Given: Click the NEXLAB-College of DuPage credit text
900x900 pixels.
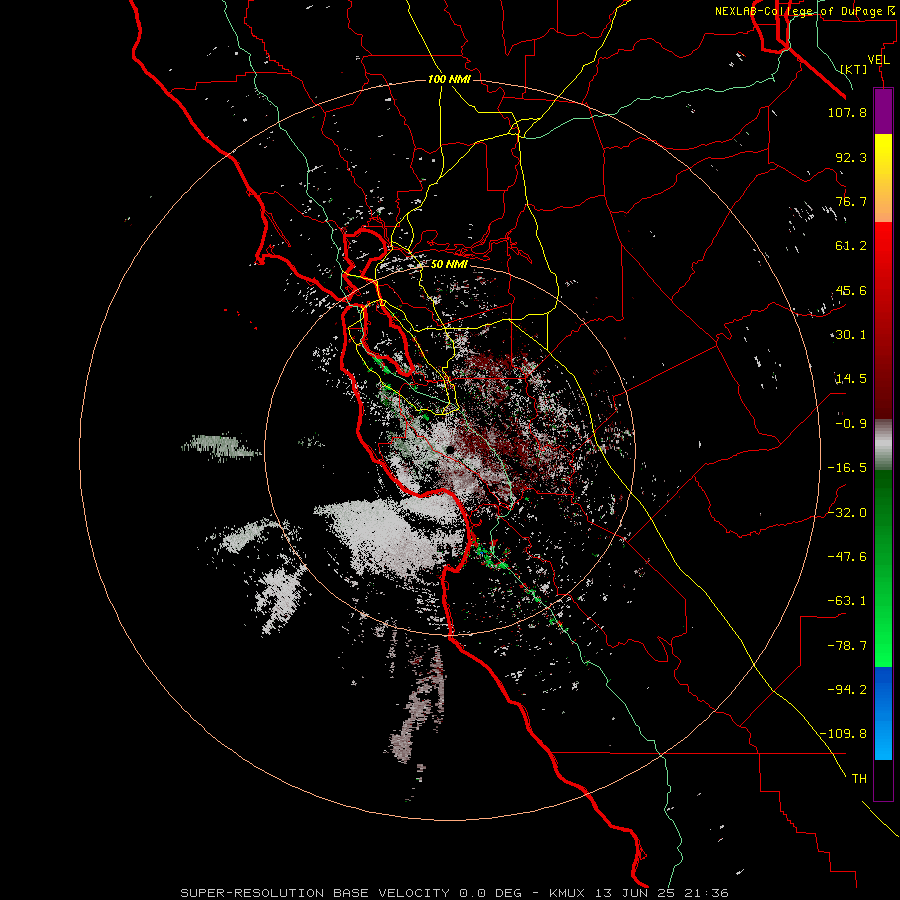Looking at the screenshot, I should [804, 11].
